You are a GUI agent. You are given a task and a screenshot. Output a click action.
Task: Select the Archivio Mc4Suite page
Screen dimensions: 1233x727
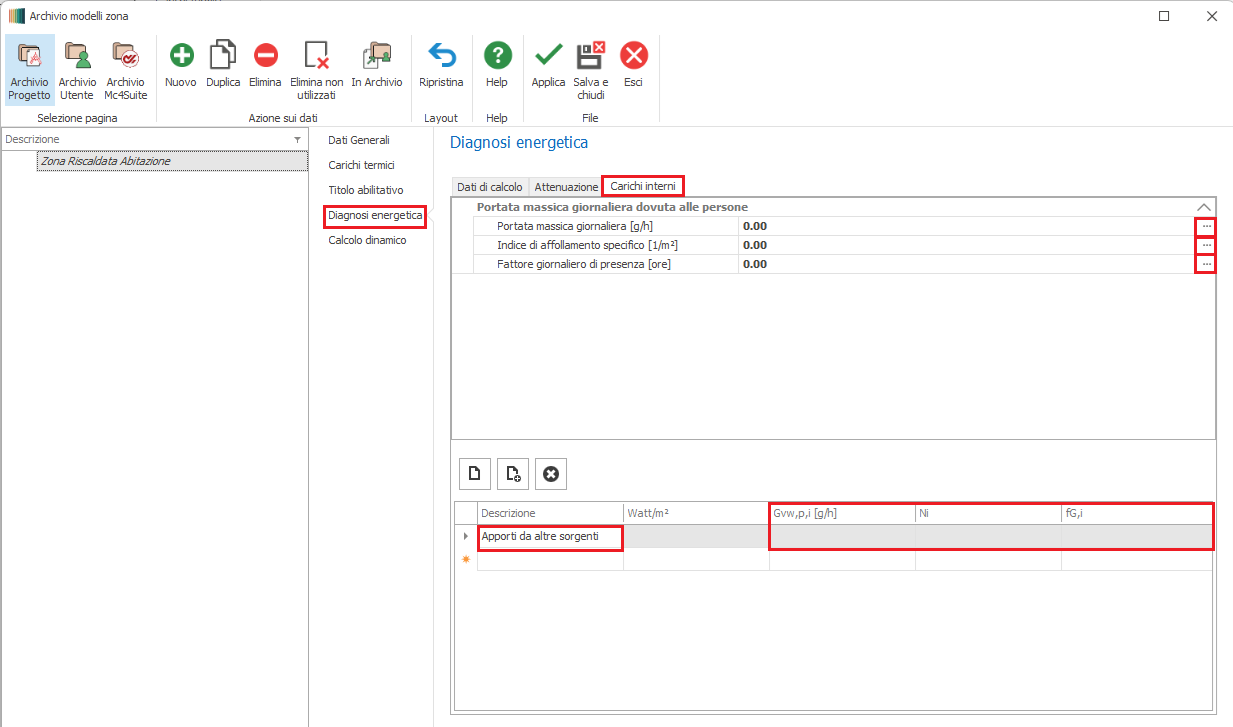126,68
